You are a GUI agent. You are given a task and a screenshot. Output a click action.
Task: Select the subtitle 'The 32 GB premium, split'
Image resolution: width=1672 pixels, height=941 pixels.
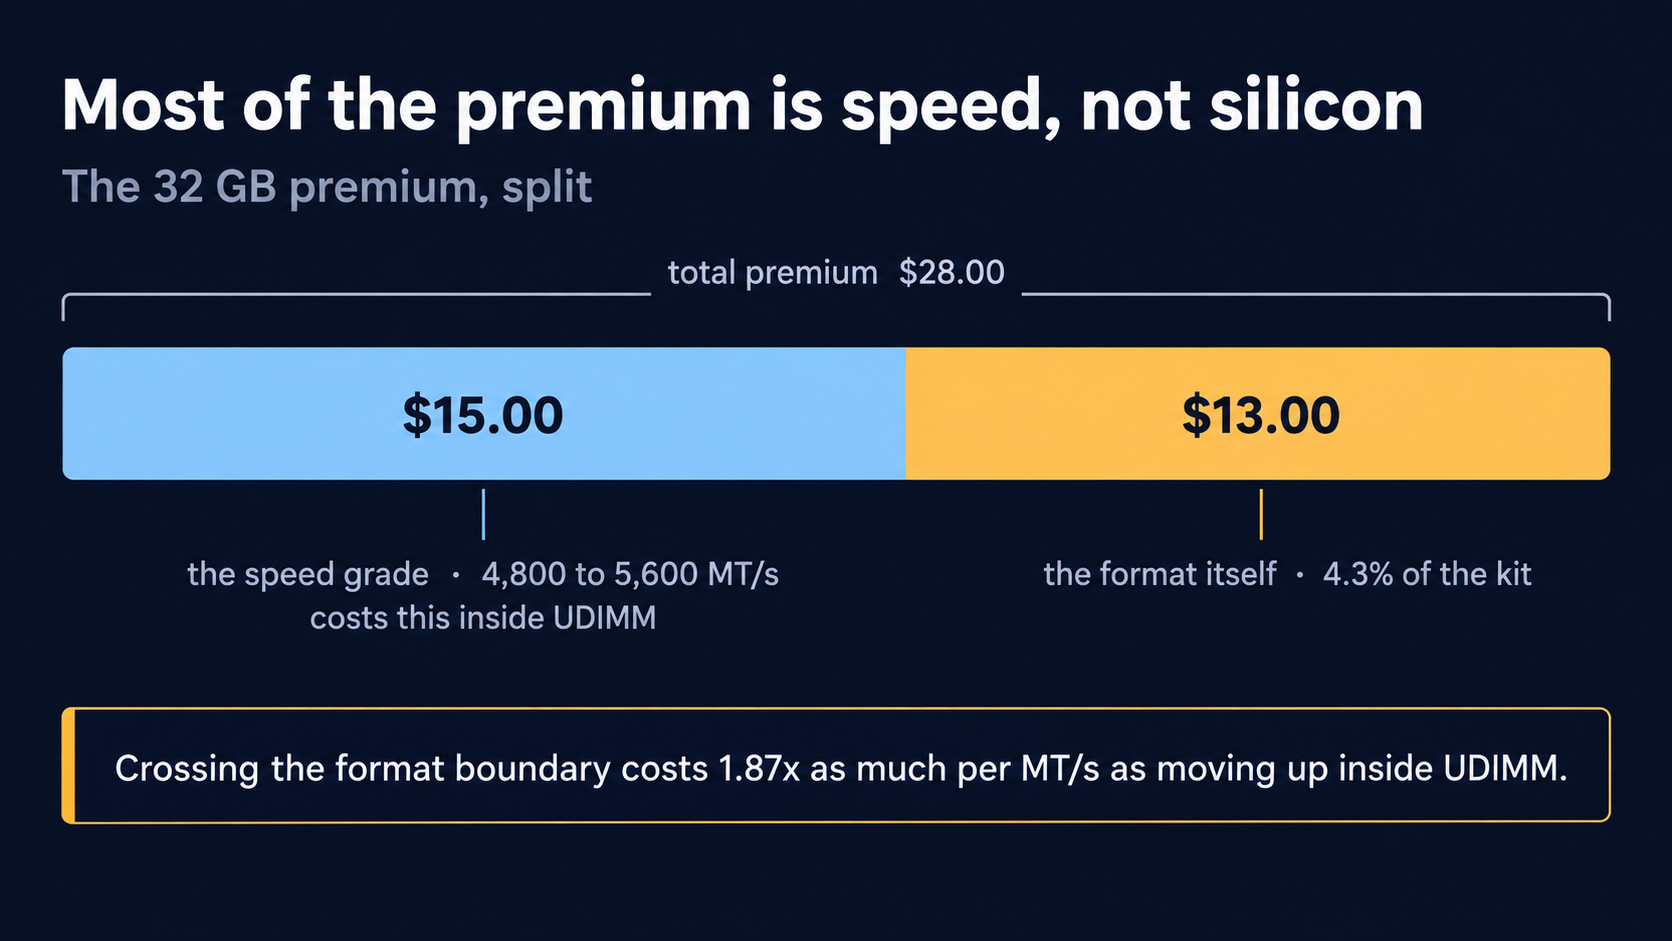click(x=327, y=187)
